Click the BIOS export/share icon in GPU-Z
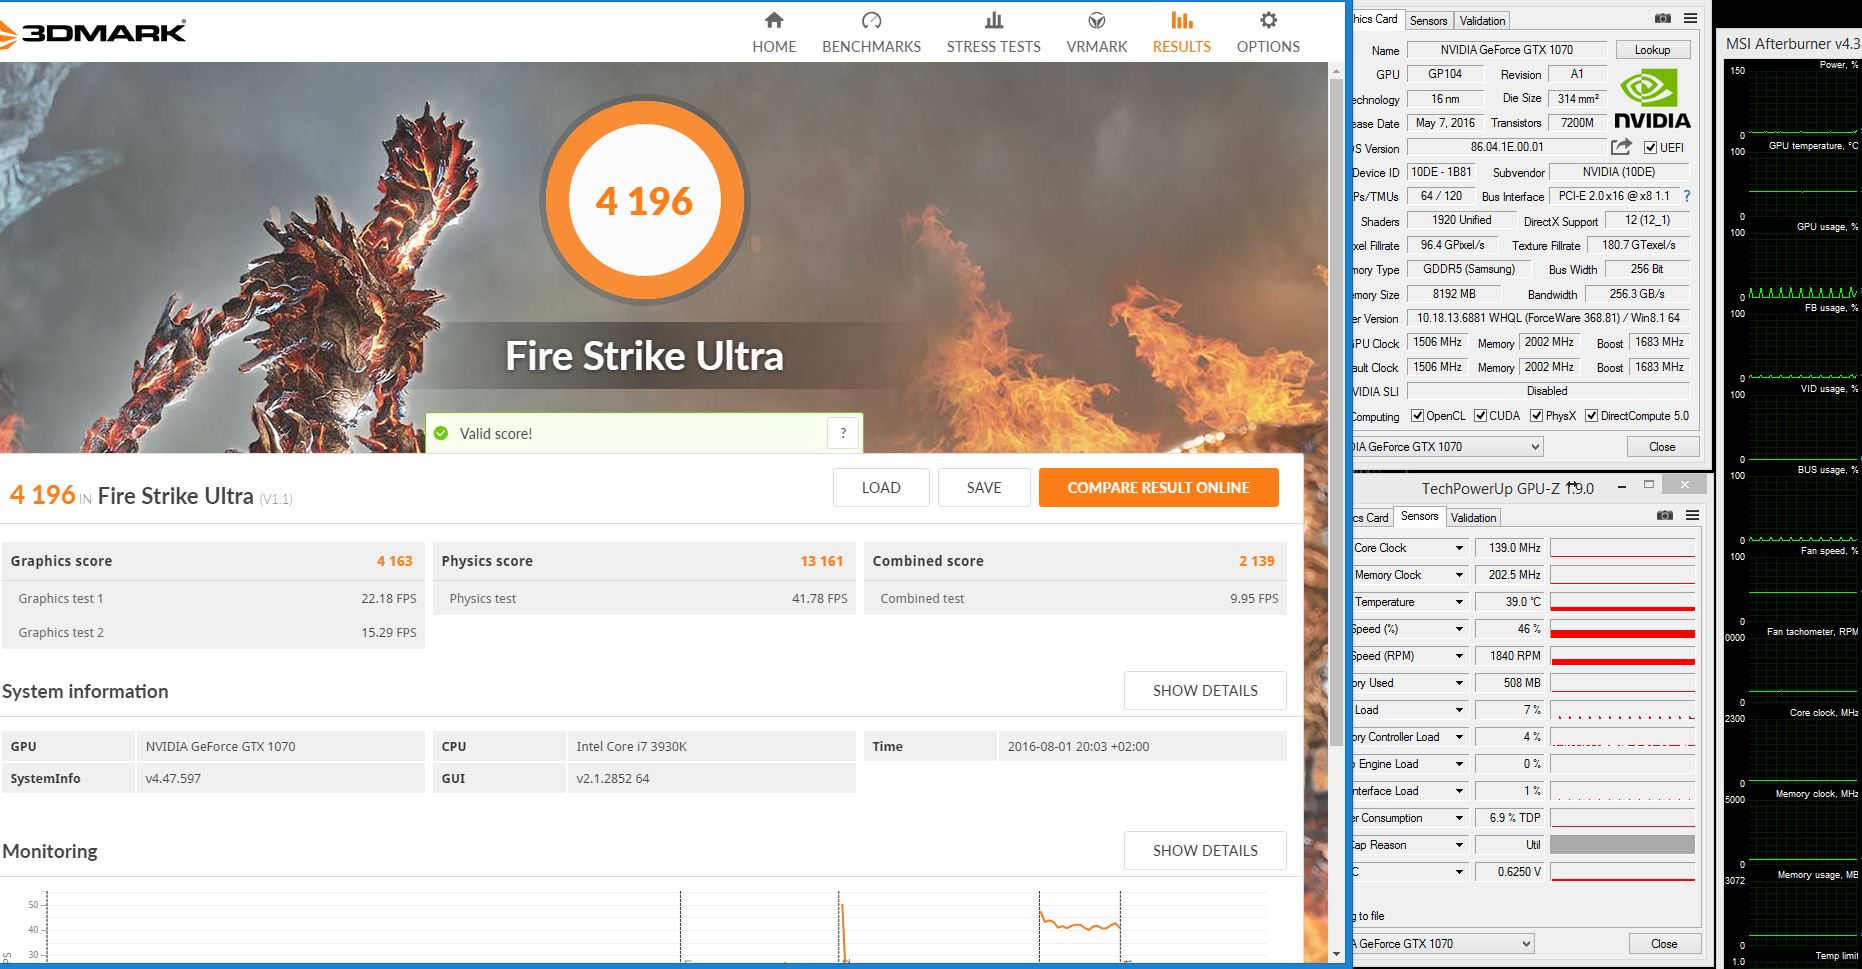Viewport: 1862px width, 969px height. [x=1620, y=147]
